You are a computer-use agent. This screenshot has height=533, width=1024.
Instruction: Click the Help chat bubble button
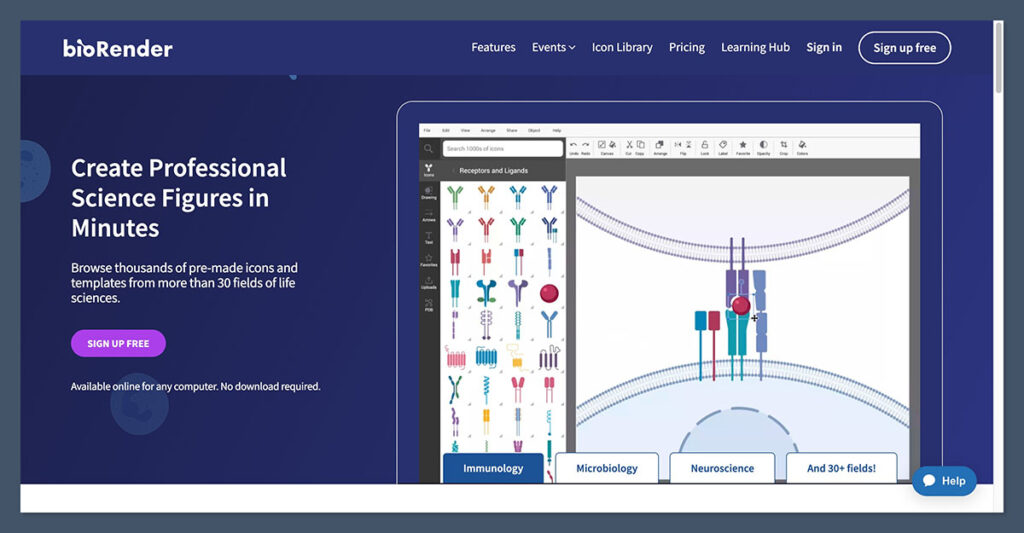point(944,481)
